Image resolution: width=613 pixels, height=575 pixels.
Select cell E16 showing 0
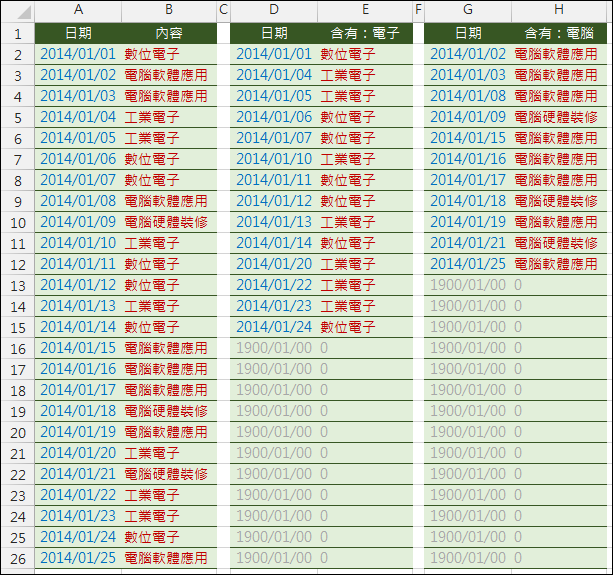click(x=365, y=348)
